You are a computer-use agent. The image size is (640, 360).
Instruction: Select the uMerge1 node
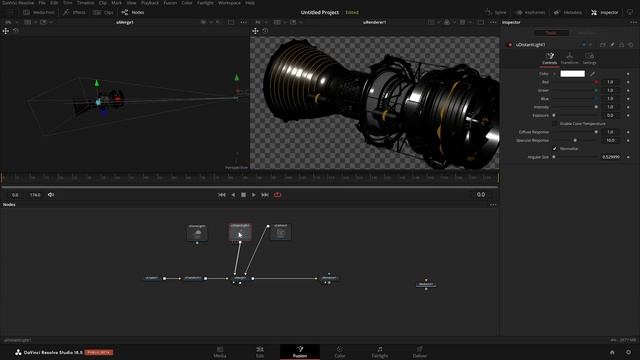tap(240, 278)
